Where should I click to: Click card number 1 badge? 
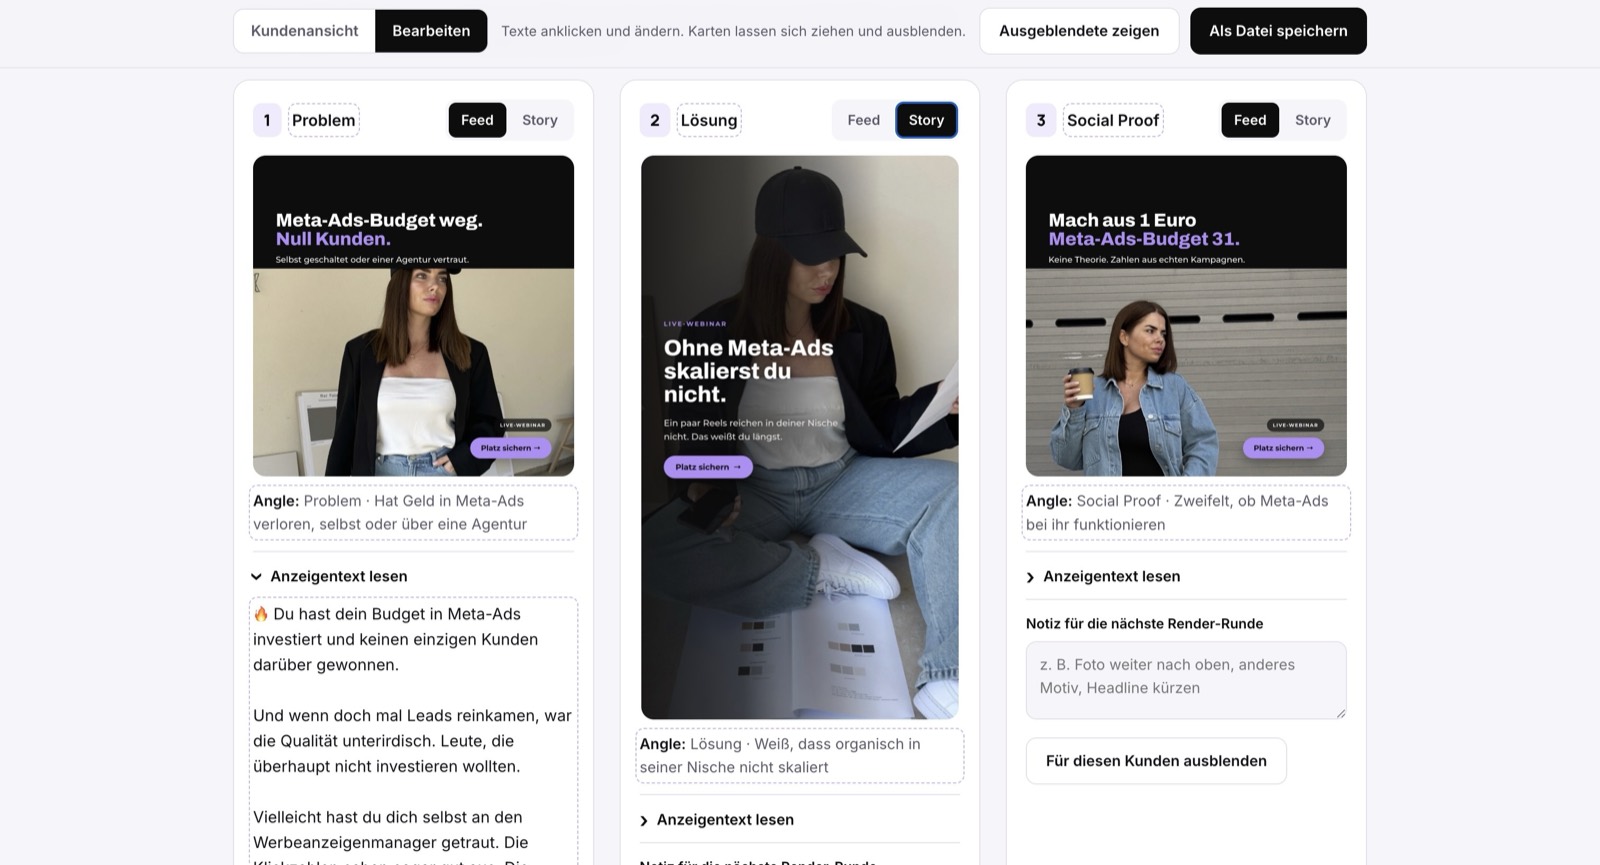[x=267, y=120]
